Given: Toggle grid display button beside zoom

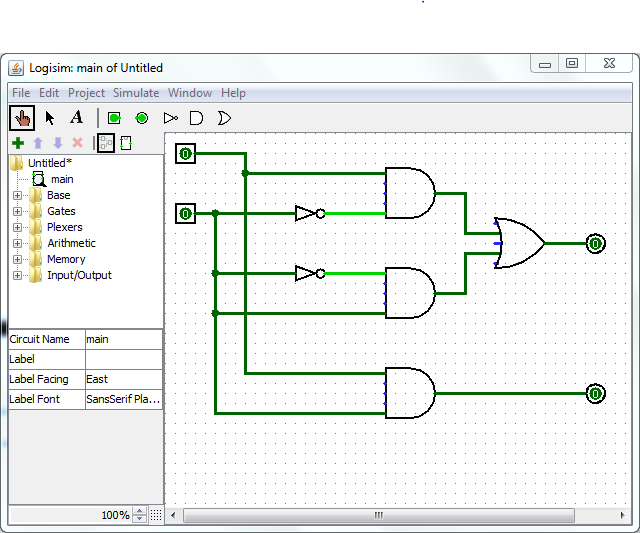Looking at the screenshot, I should coord(156,515).
